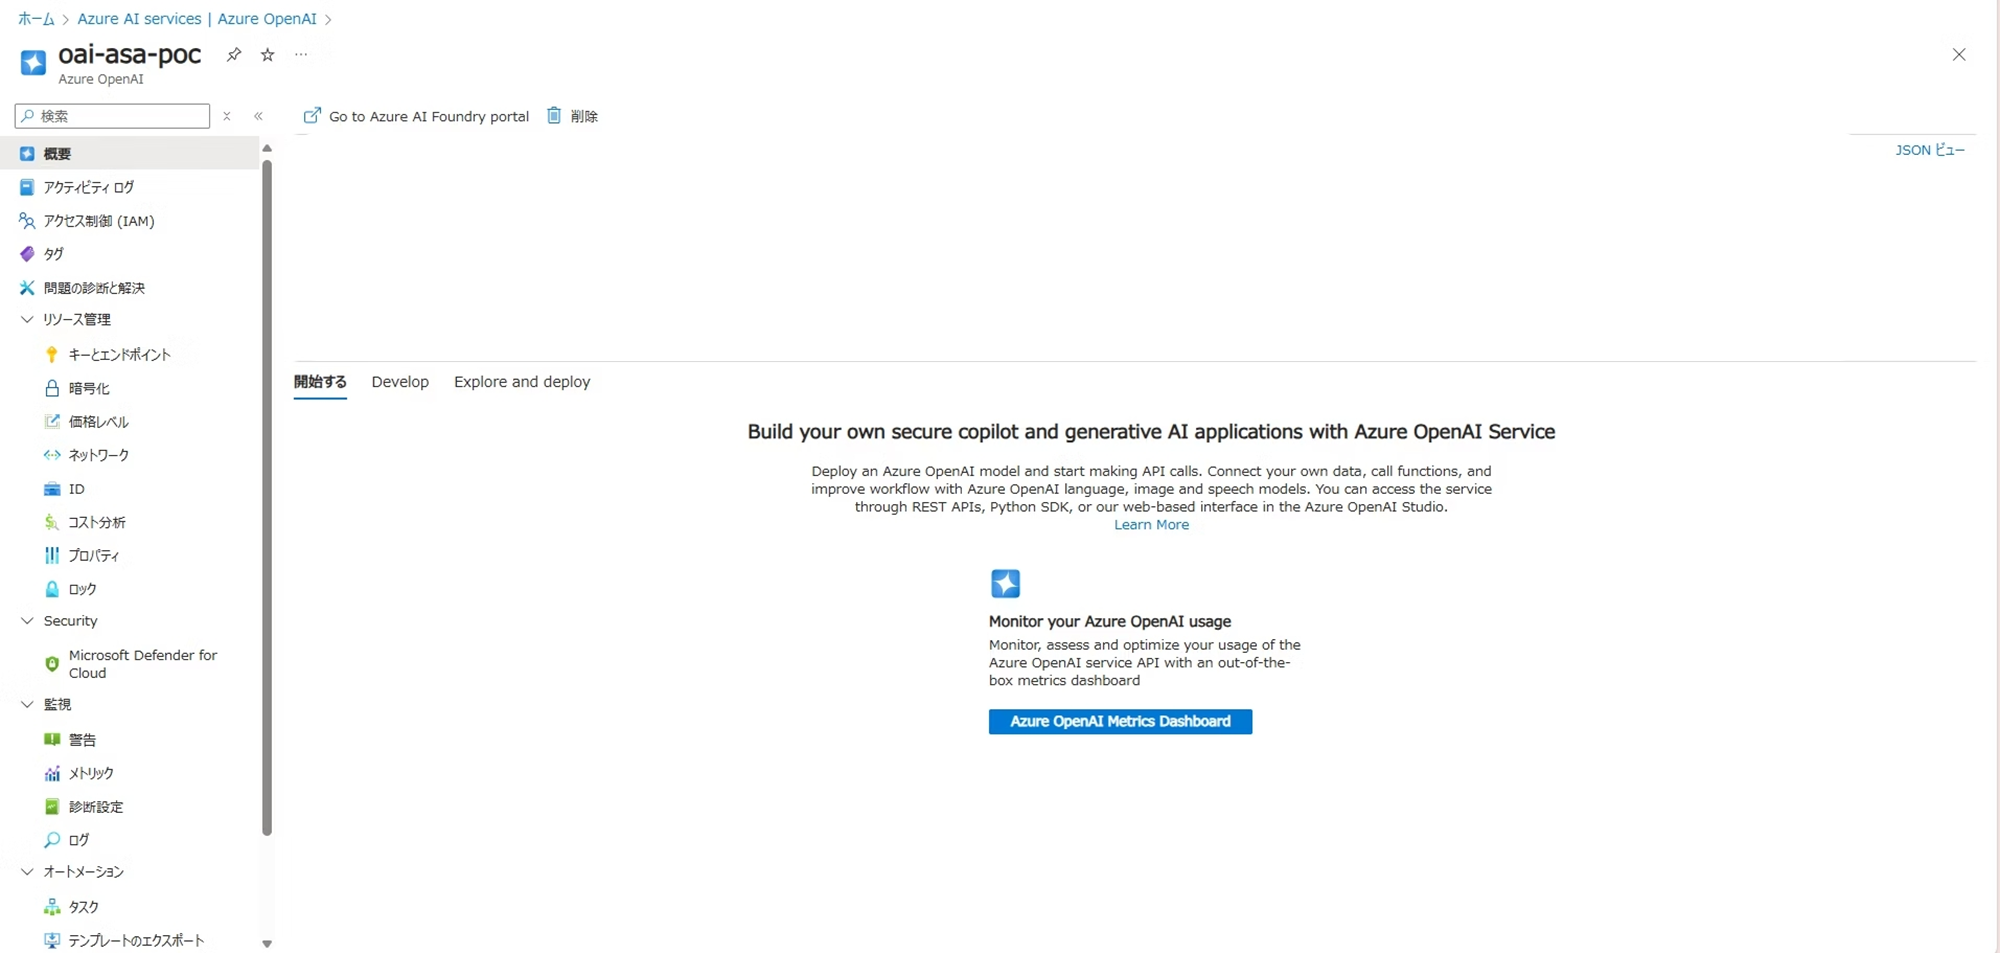Click the 削除 label in toolbar
Screen dimensions: 2000x953
pyautogui.click(x=584, y=116)
